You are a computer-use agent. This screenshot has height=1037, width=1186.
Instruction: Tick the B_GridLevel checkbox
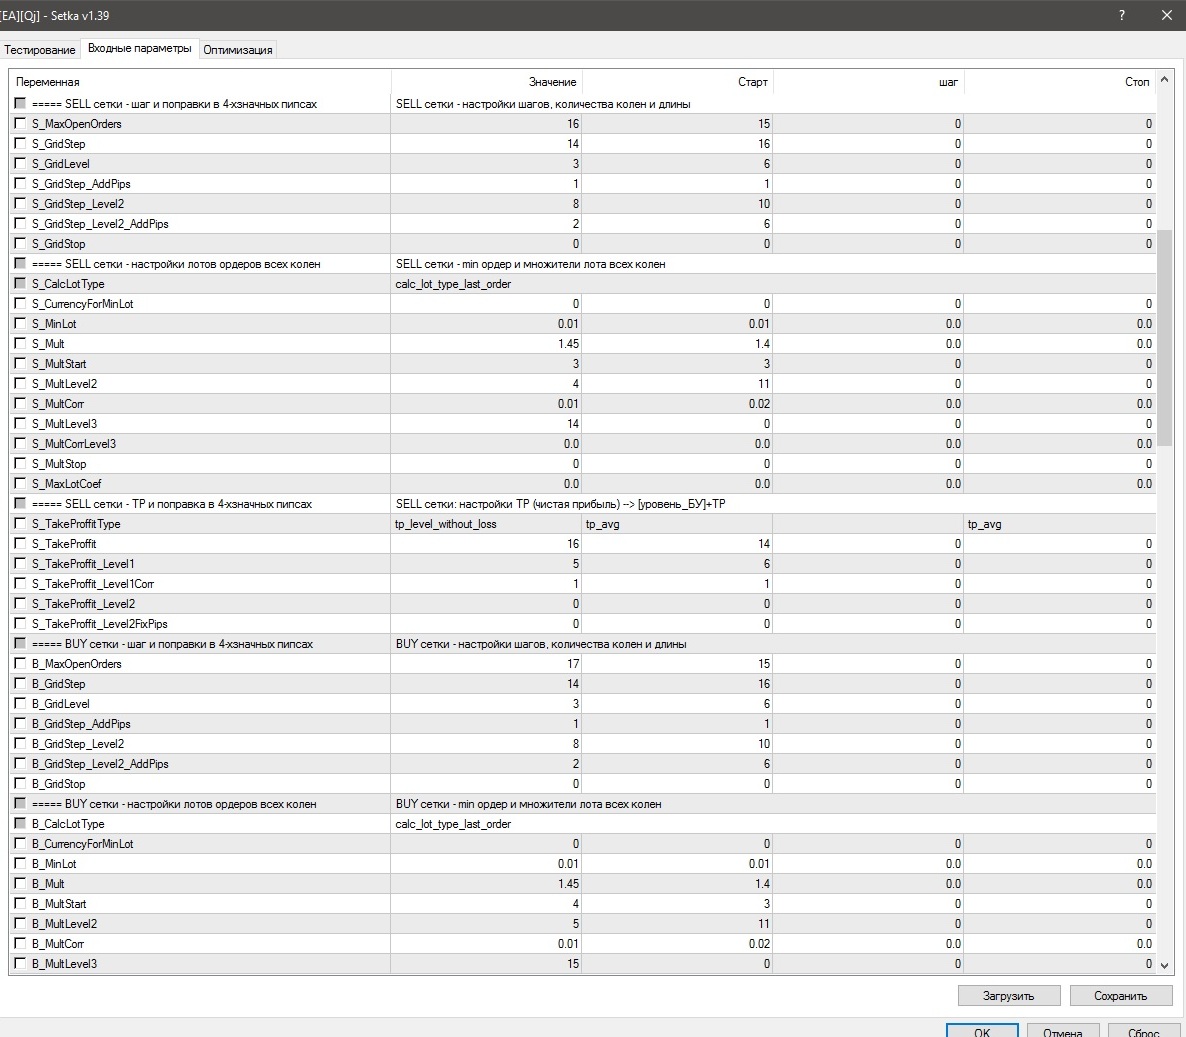point(20,703)
